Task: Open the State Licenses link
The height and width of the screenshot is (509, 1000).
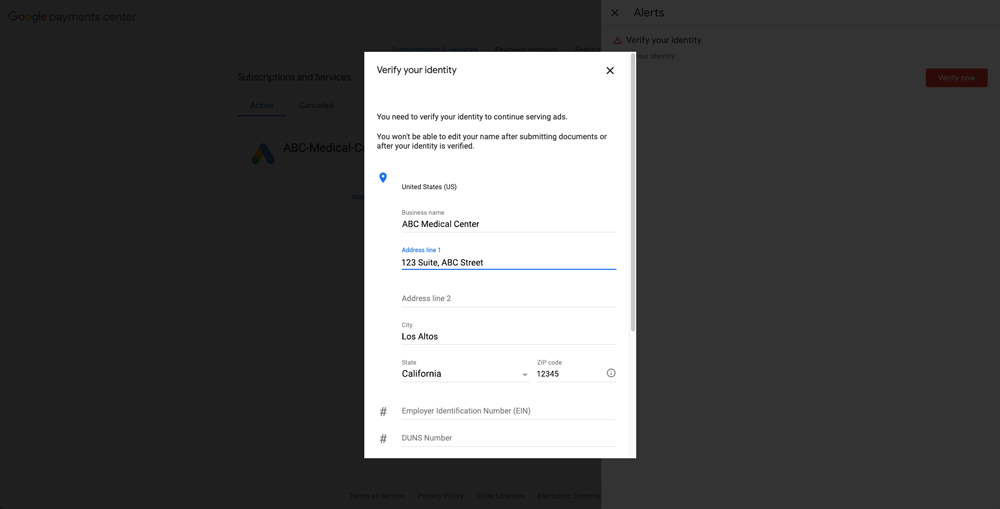Action: (x=500, y=496)
